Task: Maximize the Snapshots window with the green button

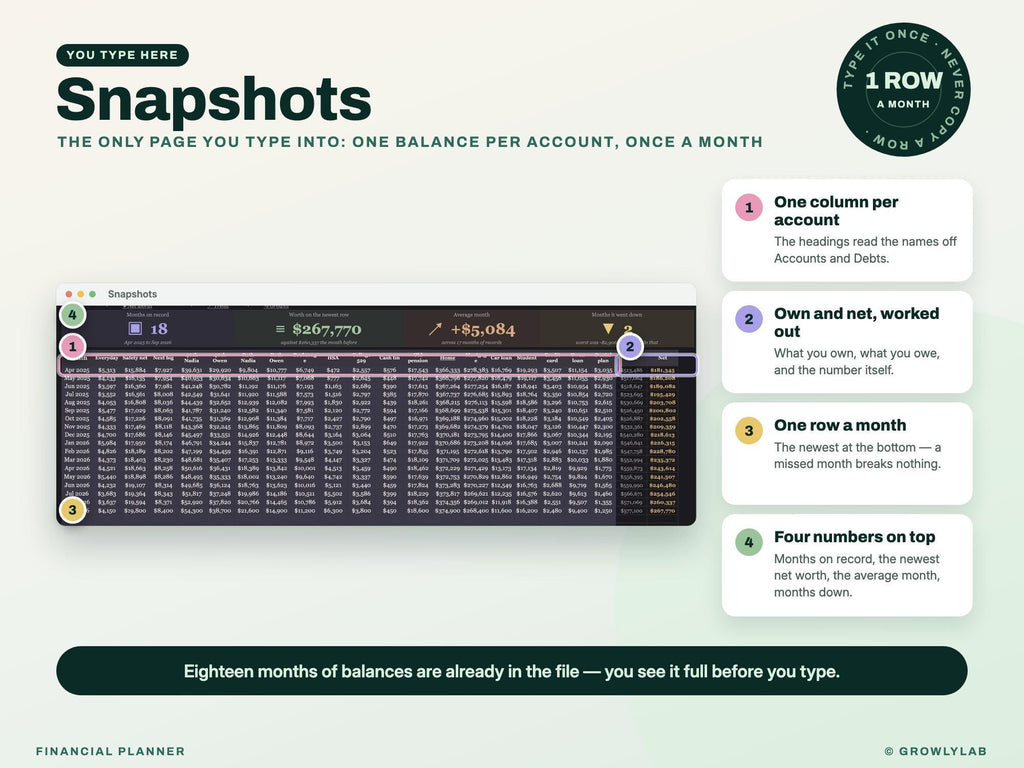Action: [92, 294]
